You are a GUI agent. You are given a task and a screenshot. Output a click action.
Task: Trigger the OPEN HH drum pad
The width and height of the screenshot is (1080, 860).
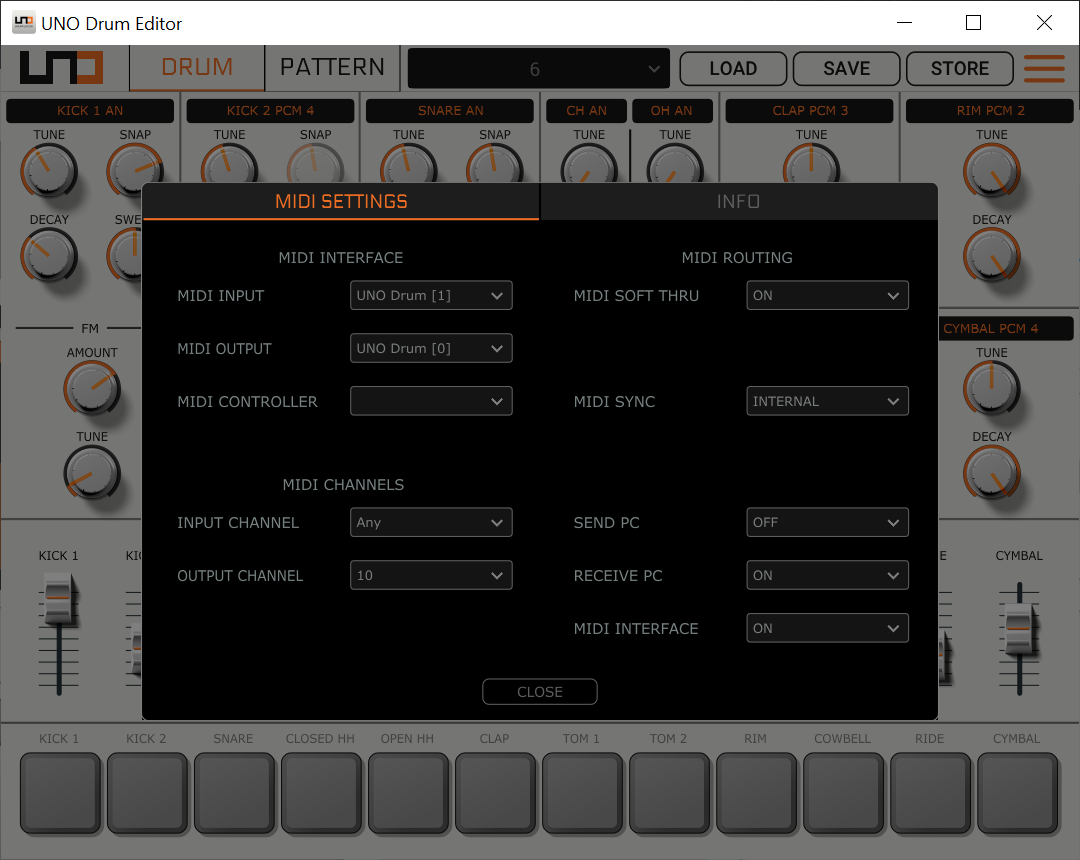408,794
